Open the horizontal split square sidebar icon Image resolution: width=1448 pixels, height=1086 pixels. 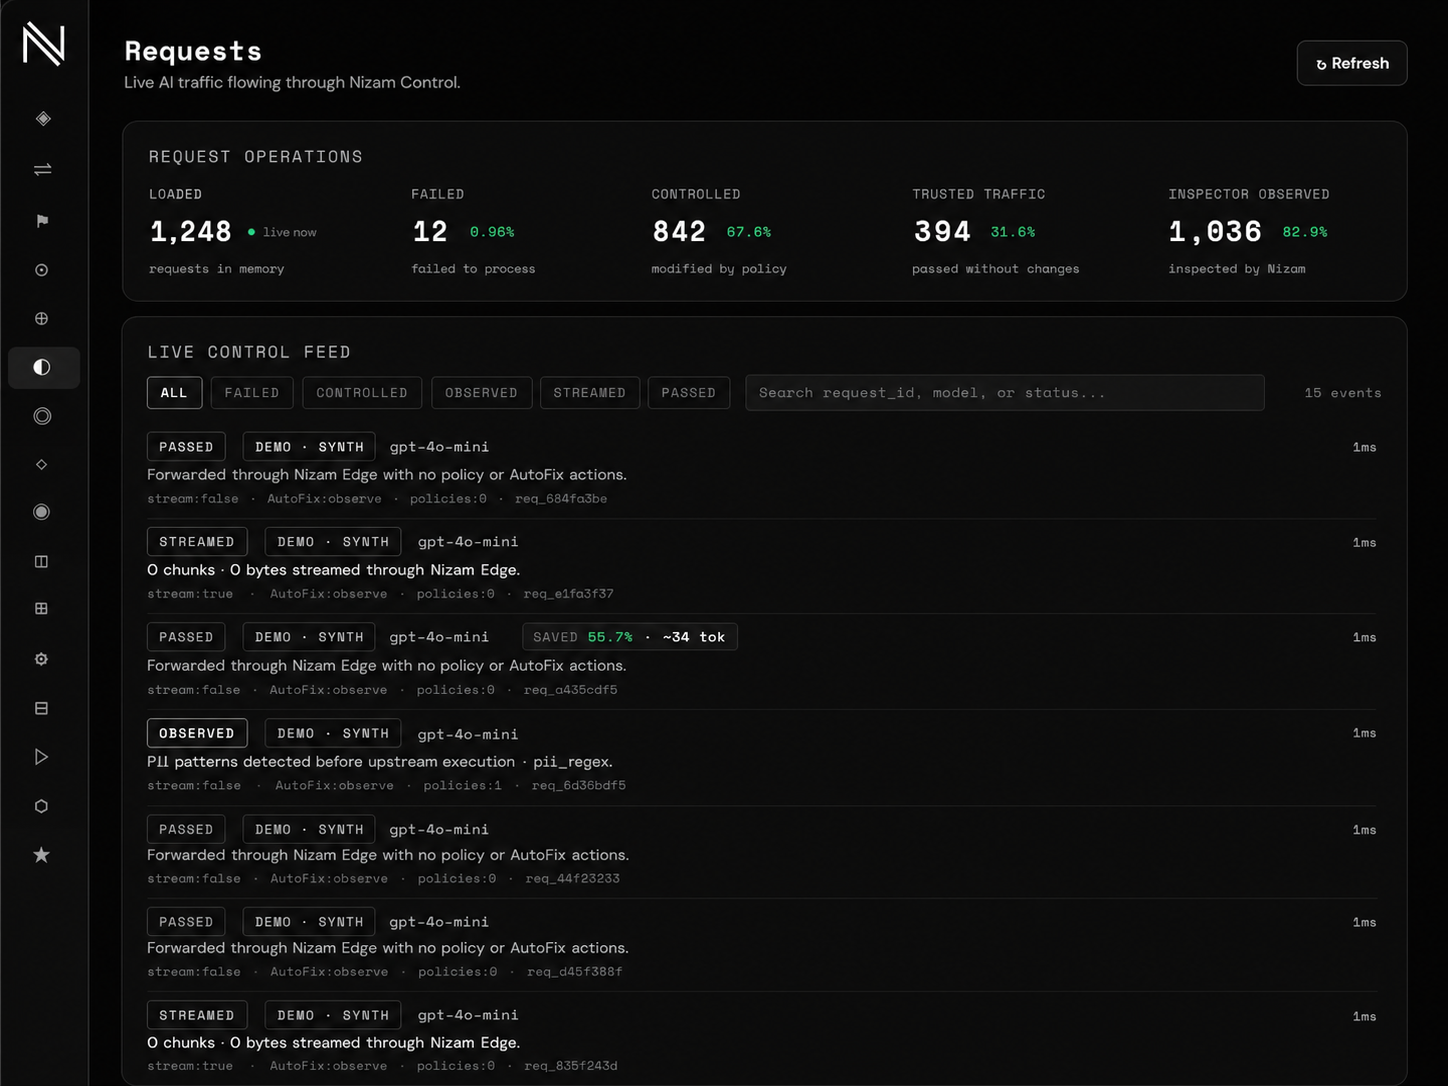[x=42, y=708]
